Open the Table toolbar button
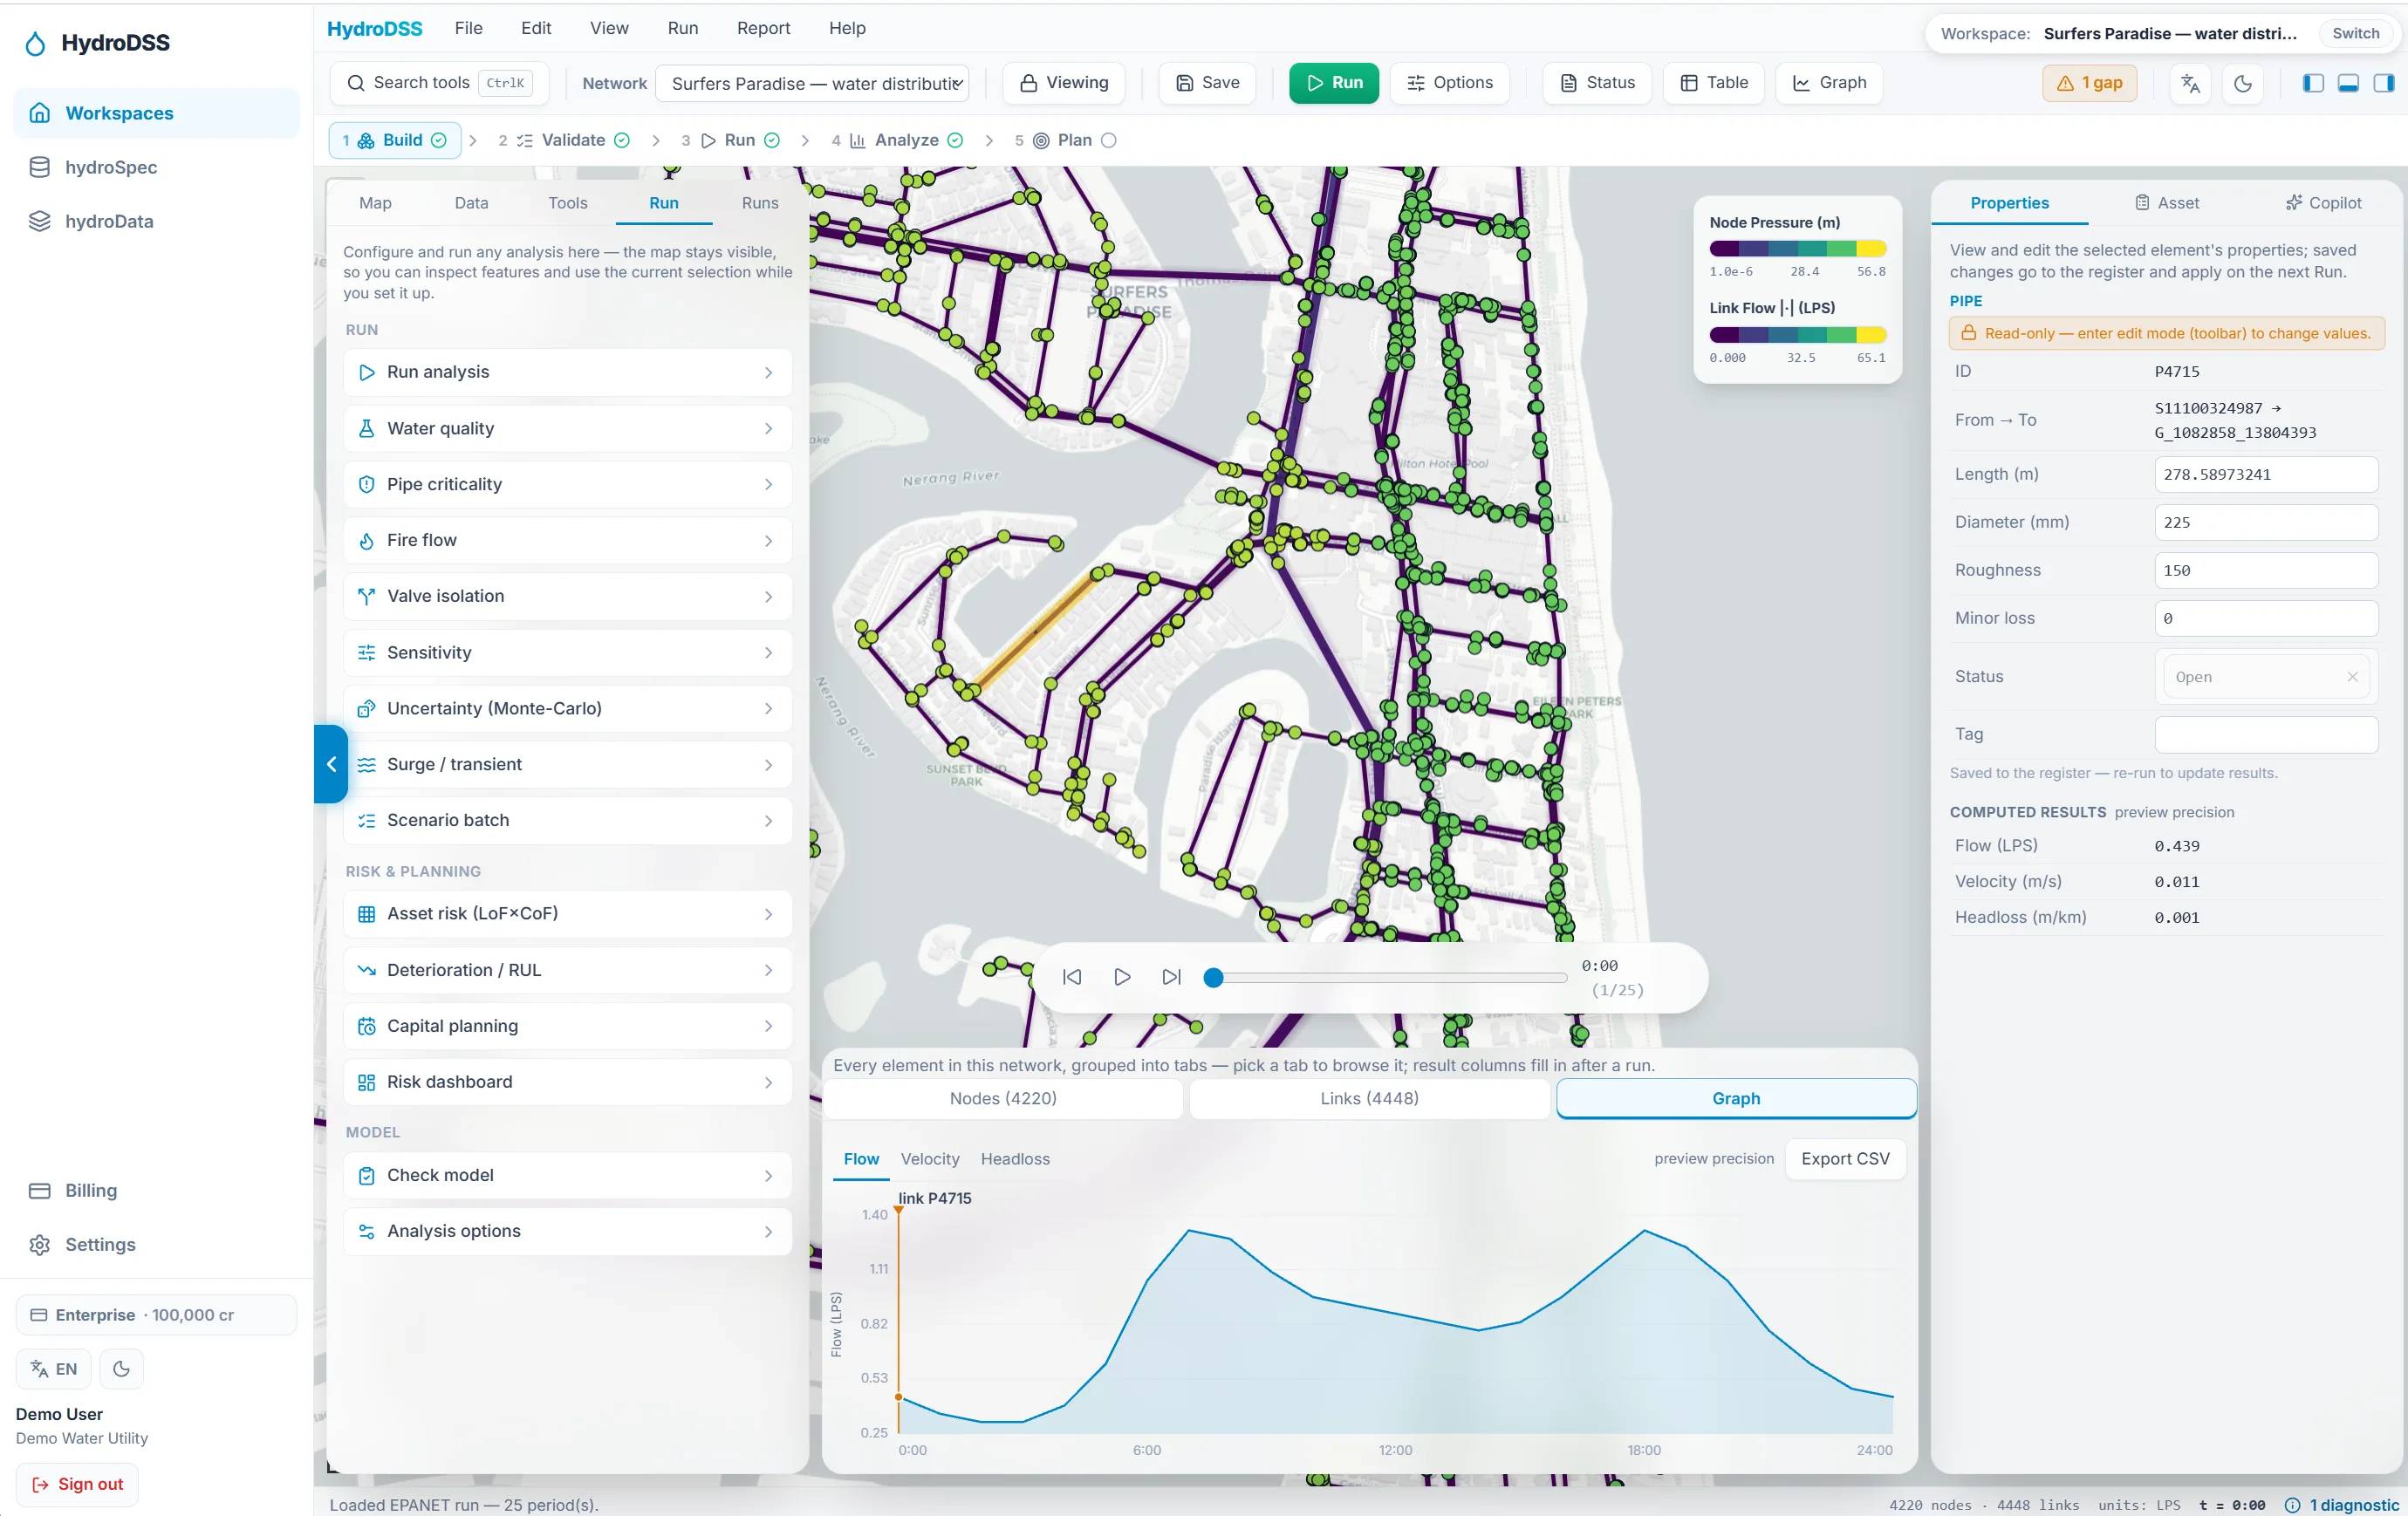The width and height of the screenshot is (2408, 1516). click(x=1714, y=83)
